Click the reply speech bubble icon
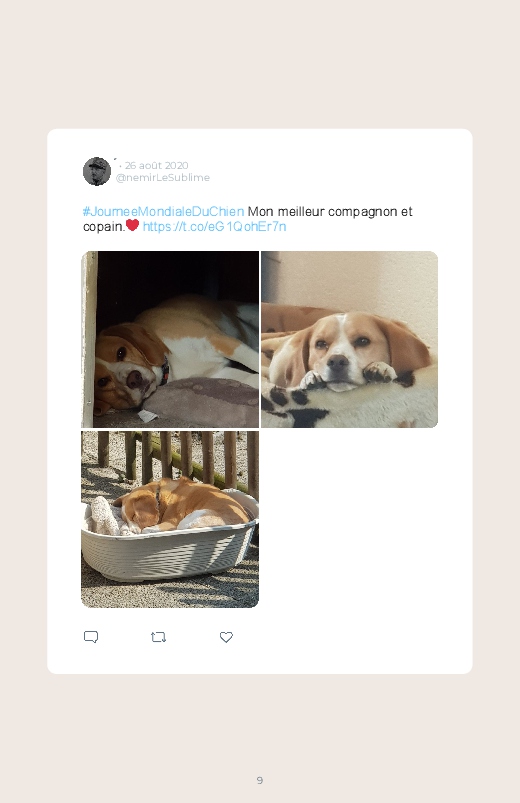The height and width of the screenshot is (803, 520). click(x=91, y=637)
